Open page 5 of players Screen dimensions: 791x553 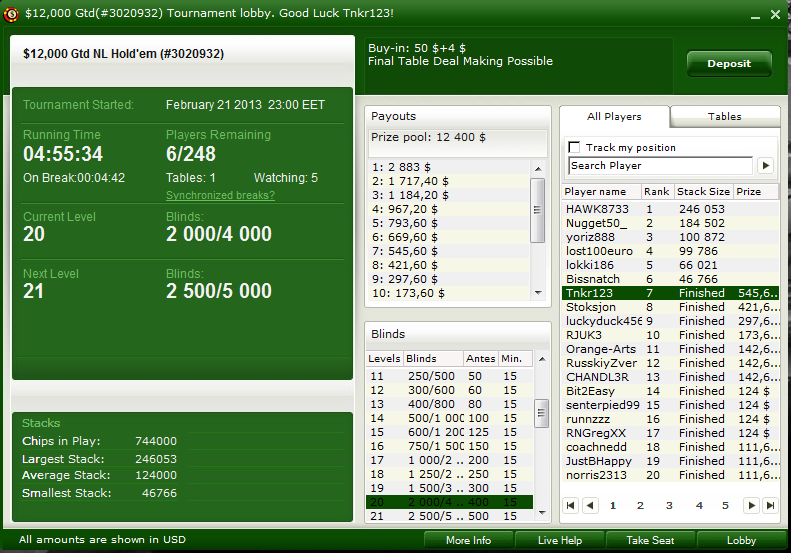[725, 505]
